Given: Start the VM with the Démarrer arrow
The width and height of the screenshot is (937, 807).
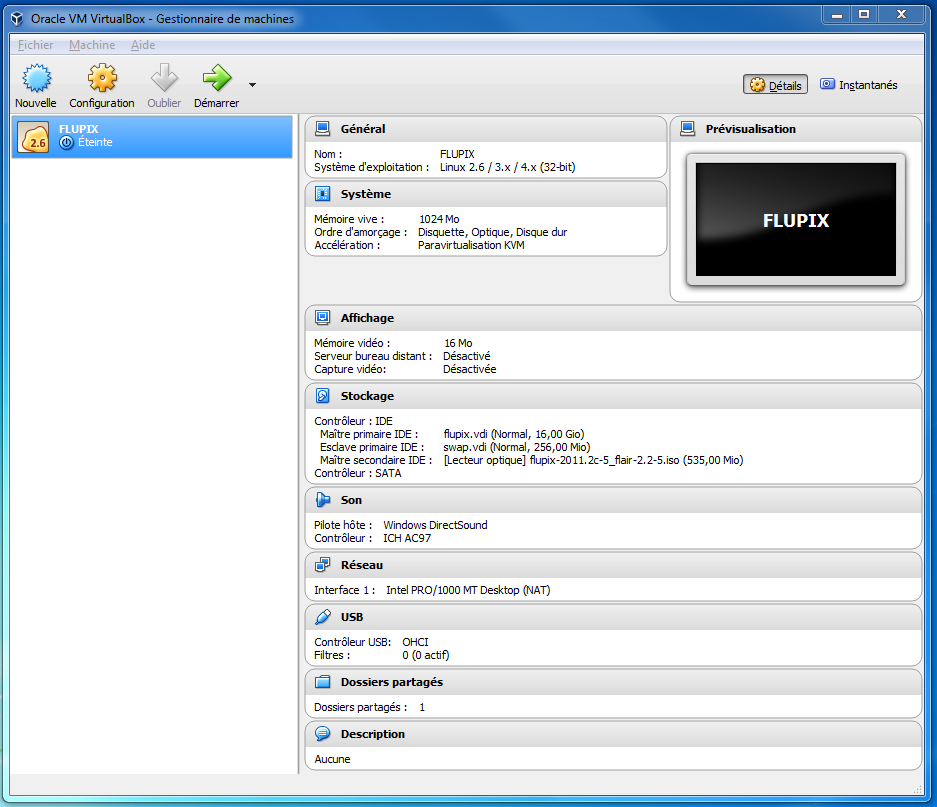Looking at the screenshot, I should 216,78.
